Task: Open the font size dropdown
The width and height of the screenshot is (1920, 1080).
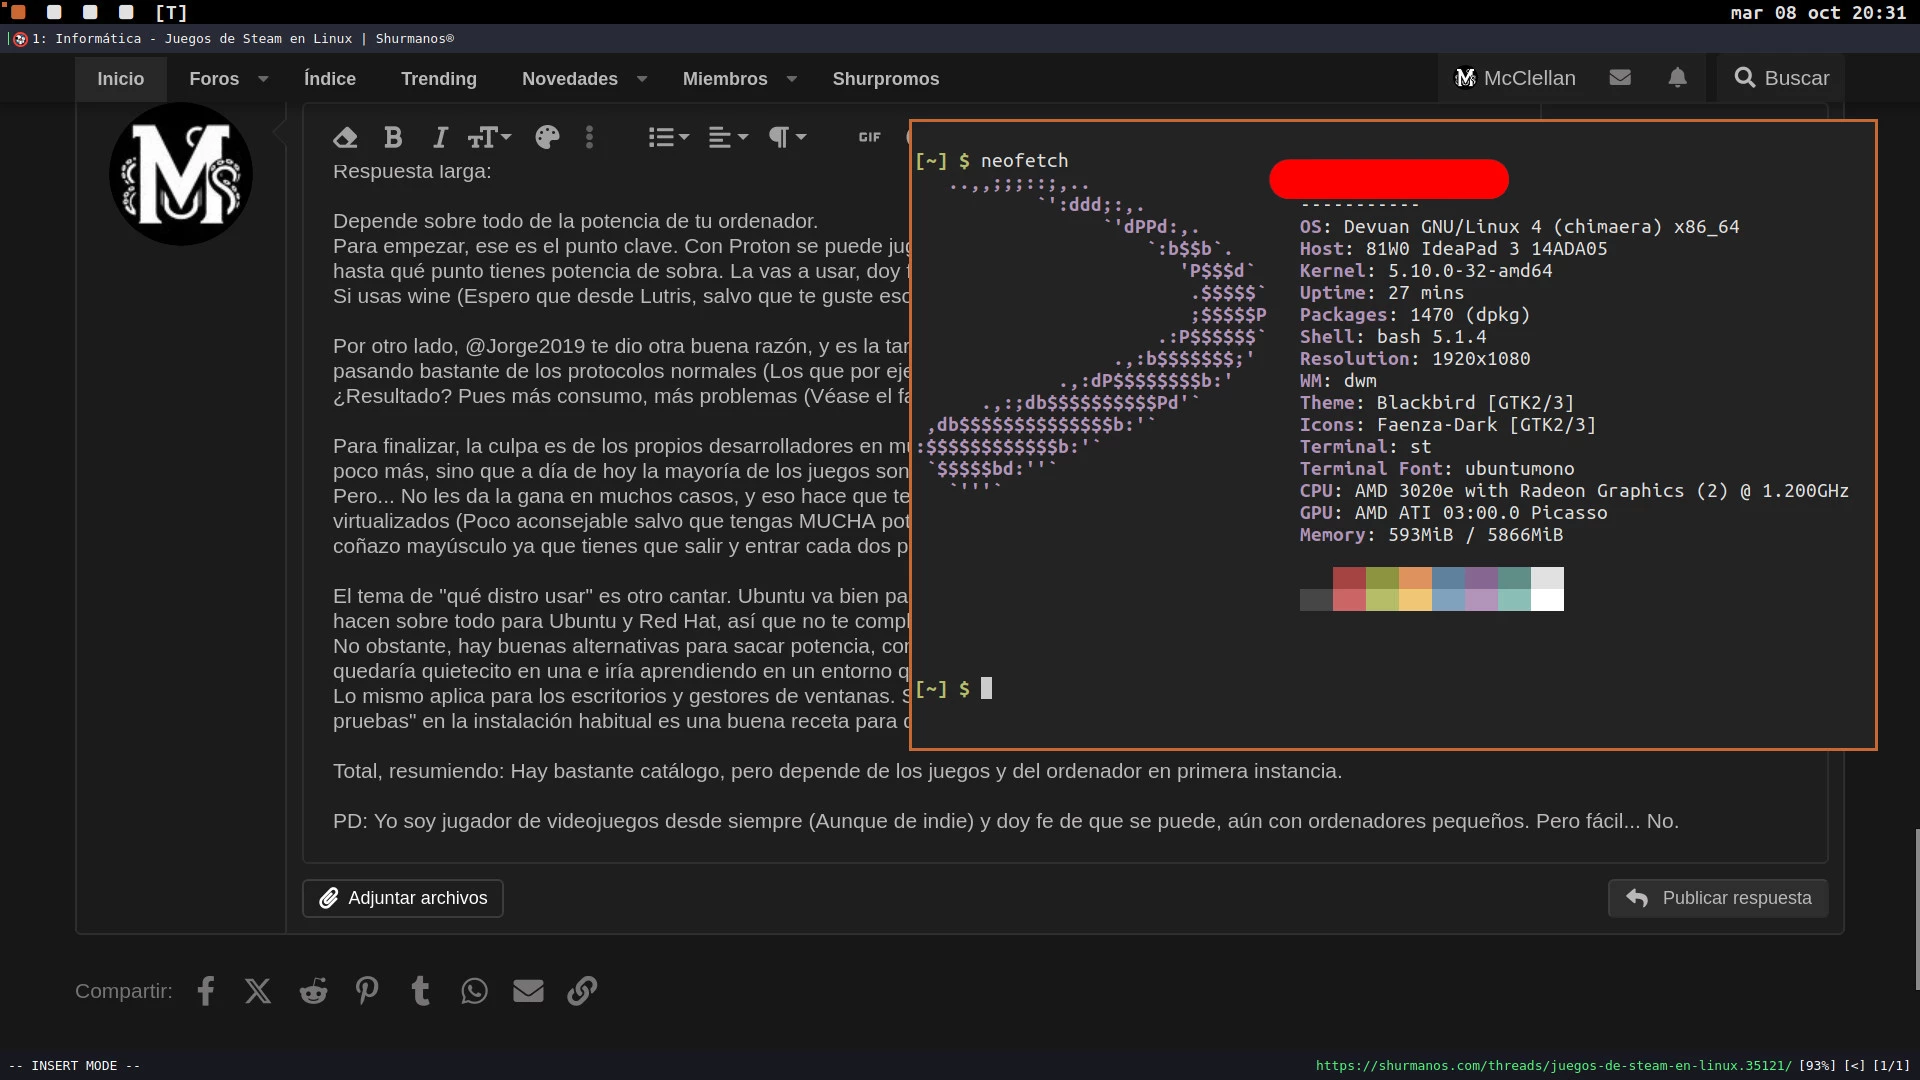Action: (x=489, y=137)
